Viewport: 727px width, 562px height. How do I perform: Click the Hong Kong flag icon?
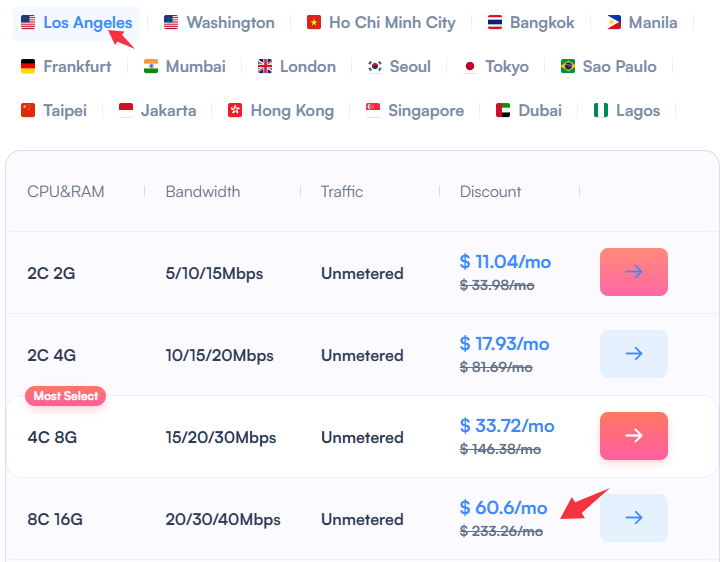click(235, 110)
